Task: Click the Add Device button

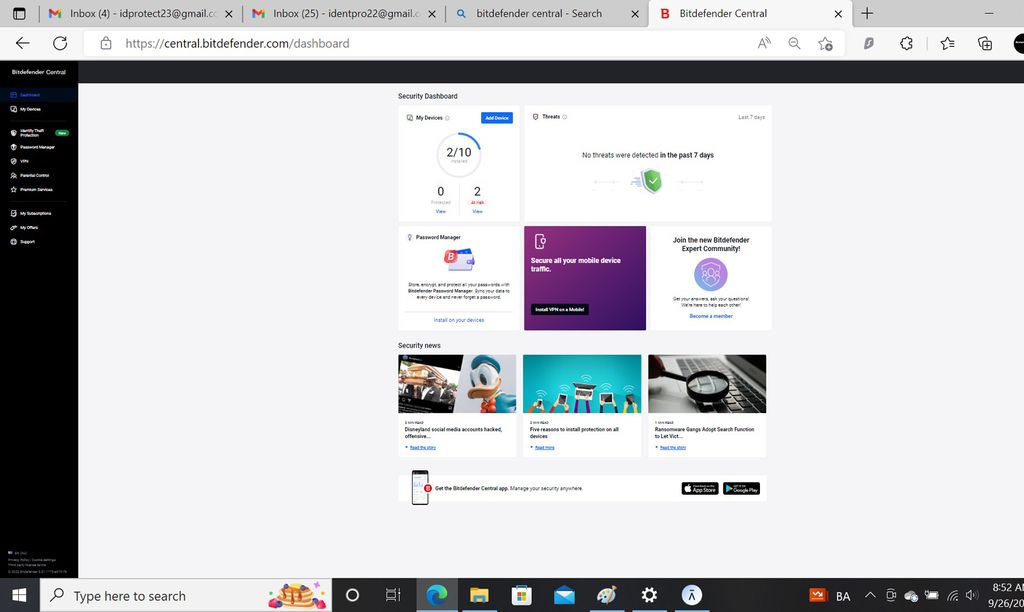Action: (x=496, y=117)
